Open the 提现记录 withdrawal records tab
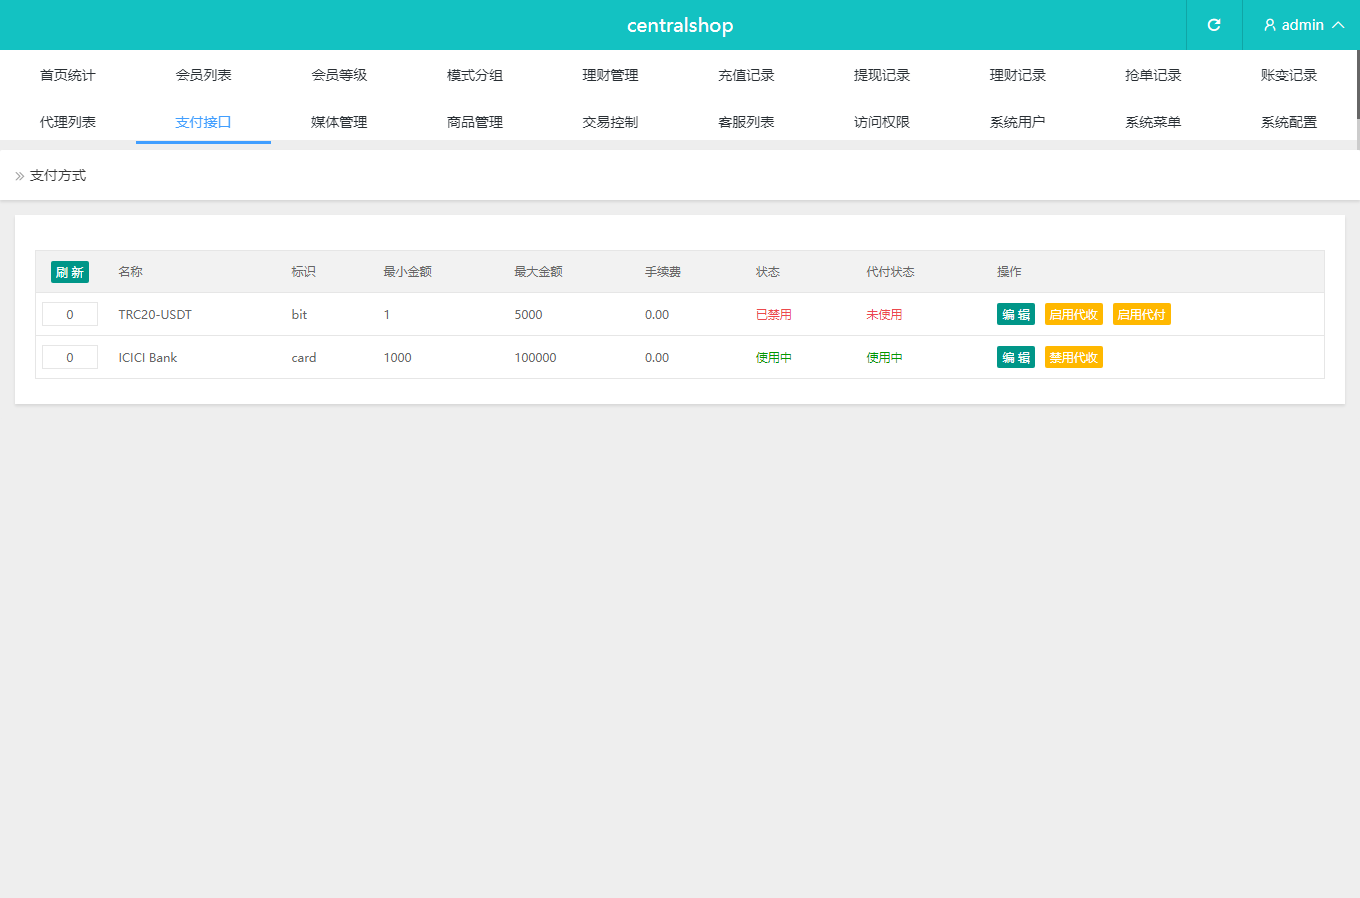Viewport: 1360px width, 898px height. (882, 75)
